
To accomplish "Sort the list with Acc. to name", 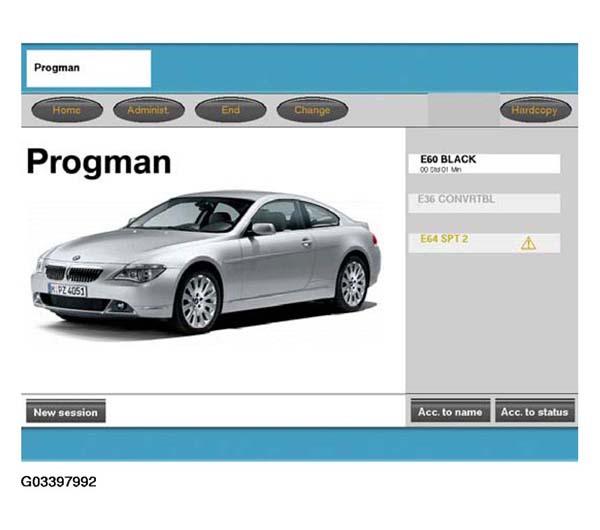I will (449, 412).
